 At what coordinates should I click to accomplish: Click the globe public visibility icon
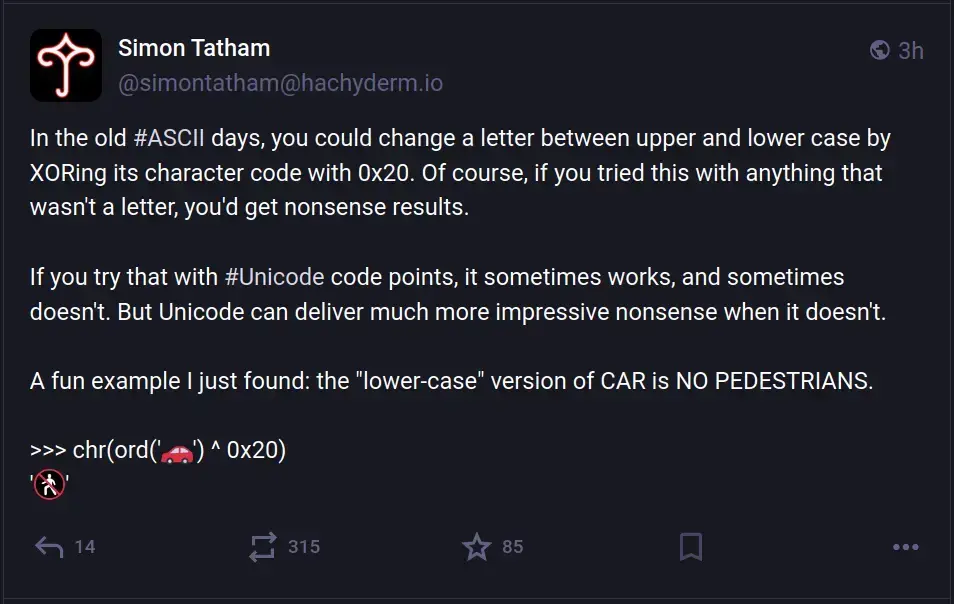(880, 50)
